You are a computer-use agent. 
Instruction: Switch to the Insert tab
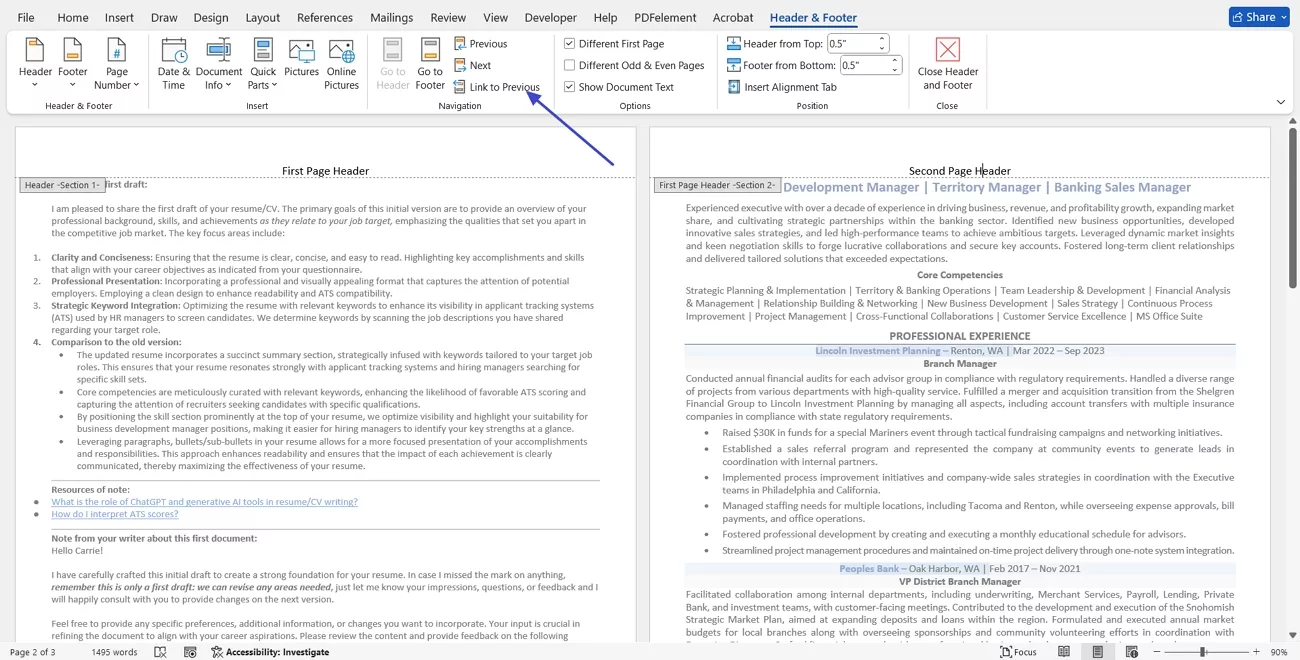(x=119, y=18)
